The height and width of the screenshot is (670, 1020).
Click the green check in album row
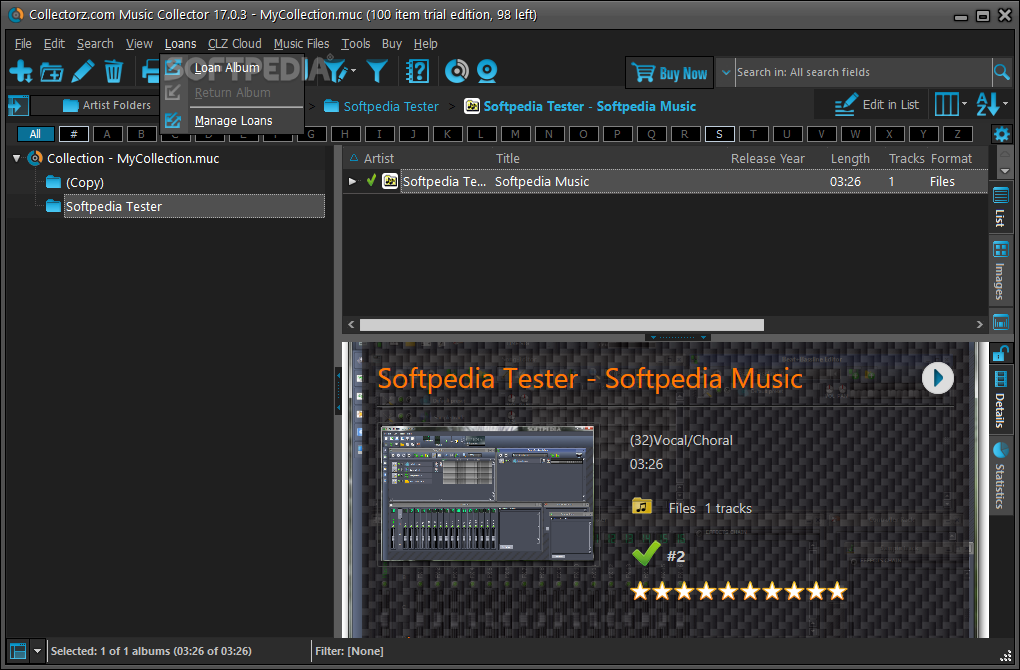pos(371,181)
